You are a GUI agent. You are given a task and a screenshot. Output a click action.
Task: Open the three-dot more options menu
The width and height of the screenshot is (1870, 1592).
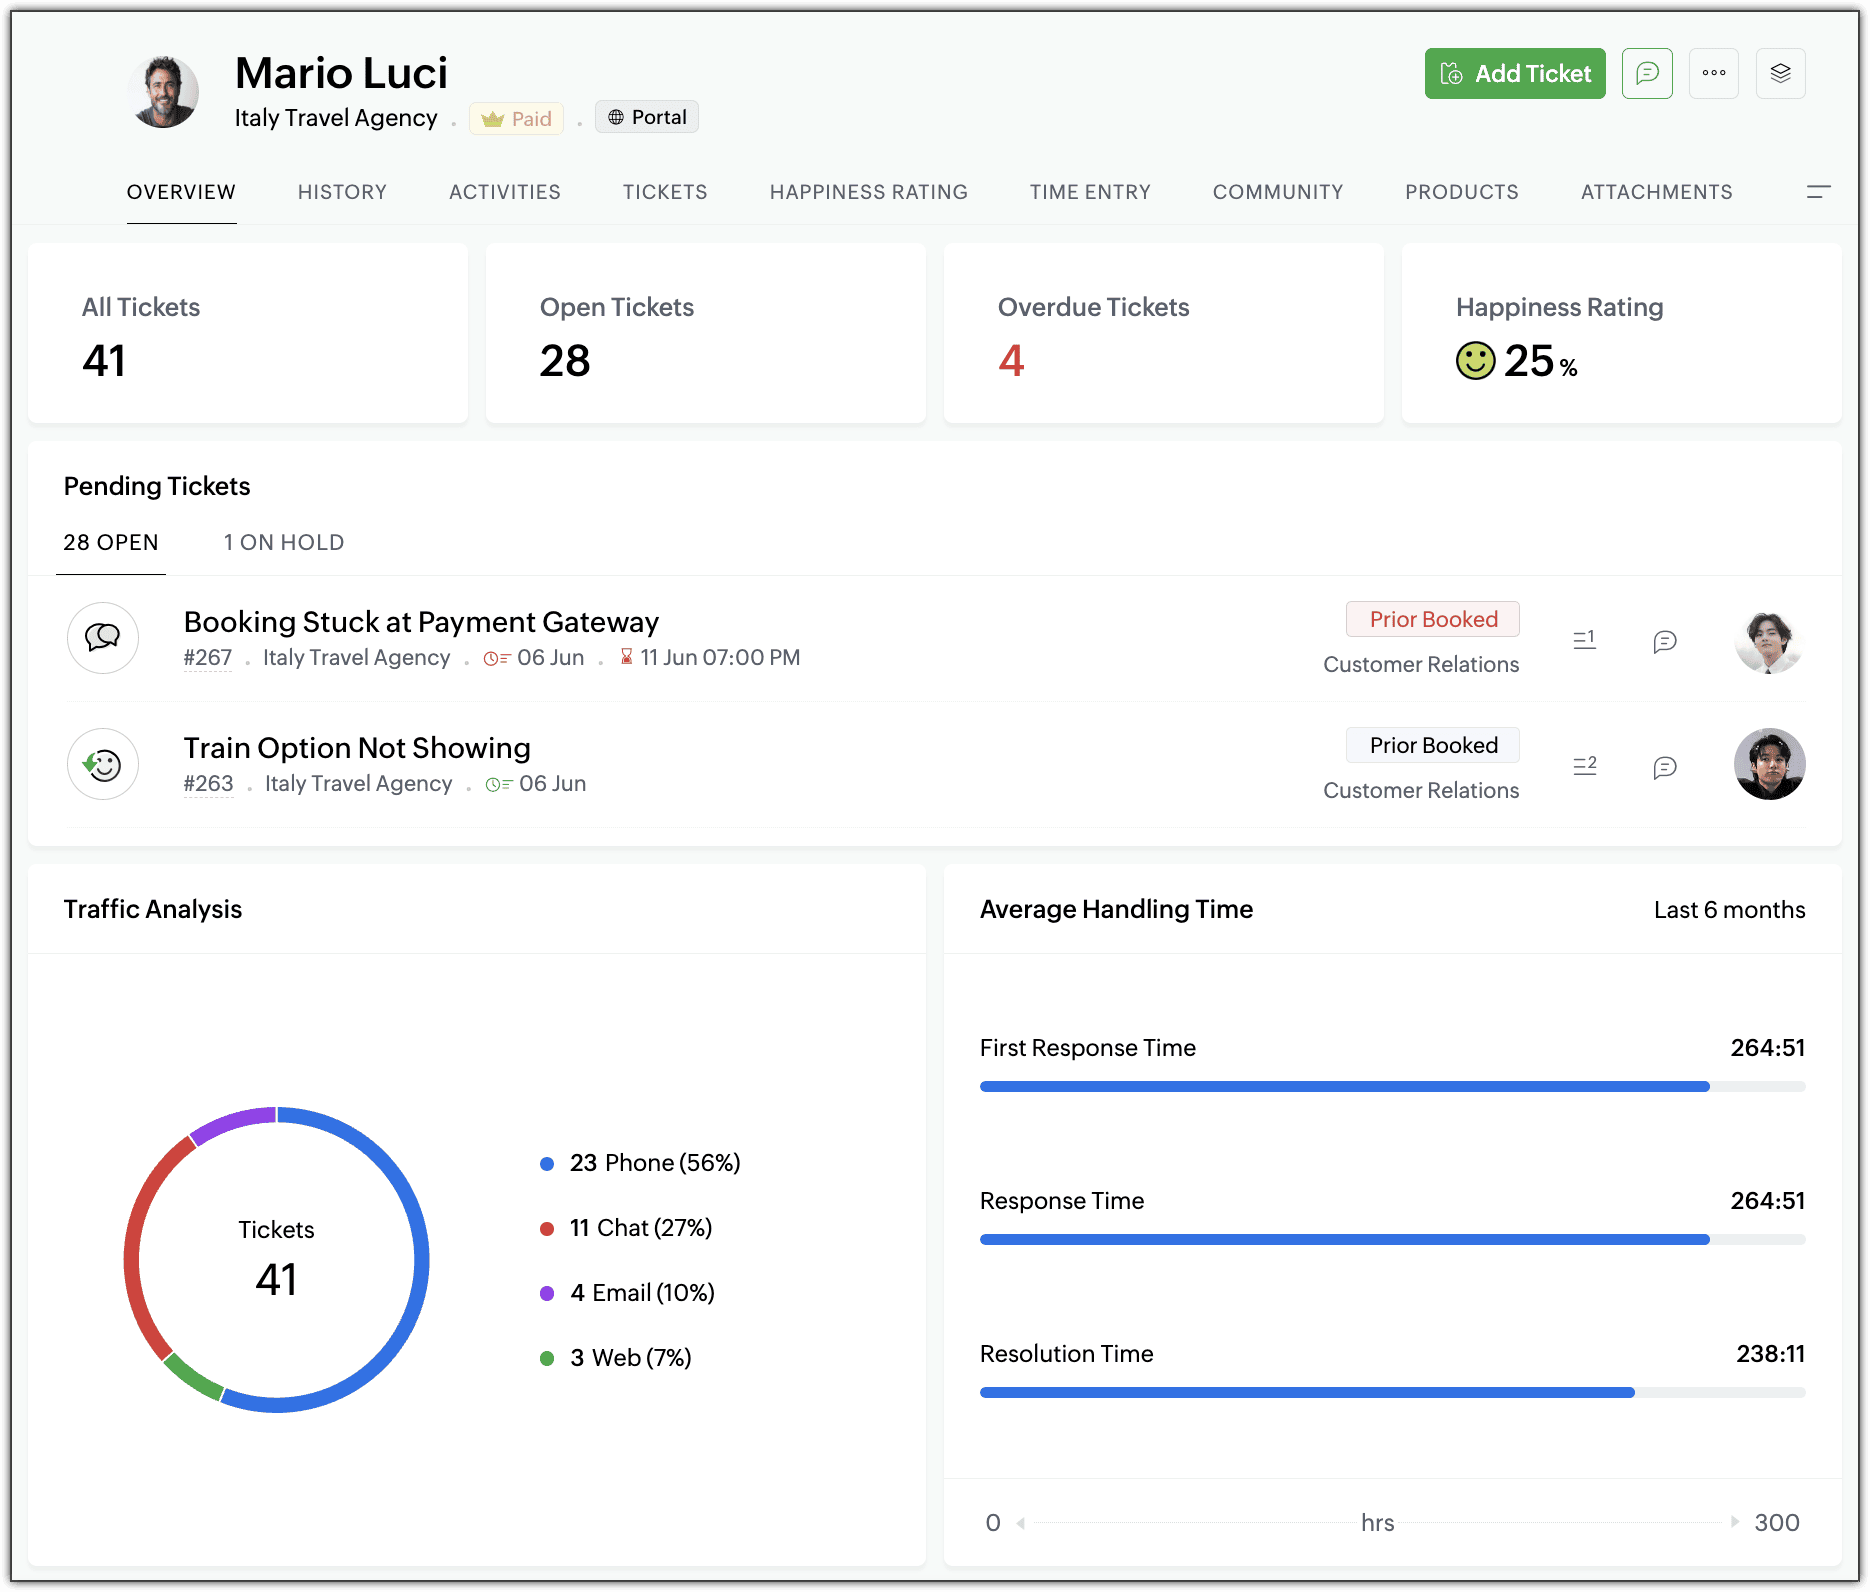1713,74
